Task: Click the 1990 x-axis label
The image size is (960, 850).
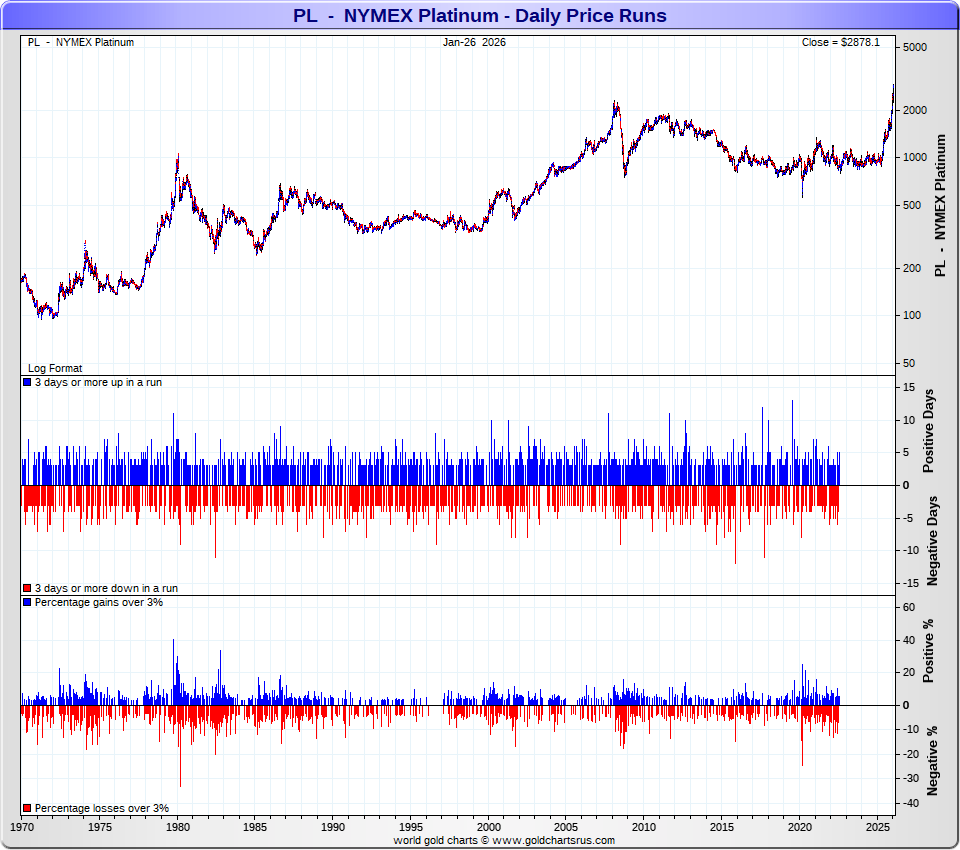Action: (332, 827)
